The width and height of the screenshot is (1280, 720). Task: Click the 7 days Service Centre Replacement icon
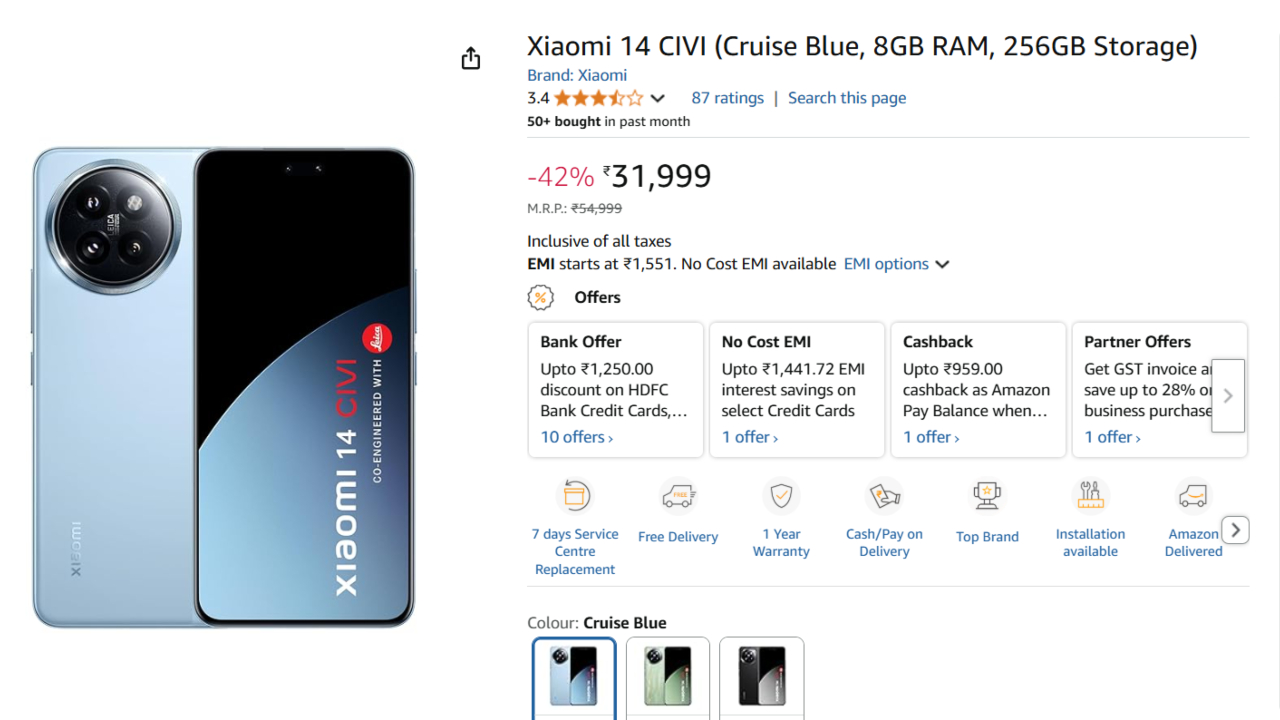click(x=575, y=496)
